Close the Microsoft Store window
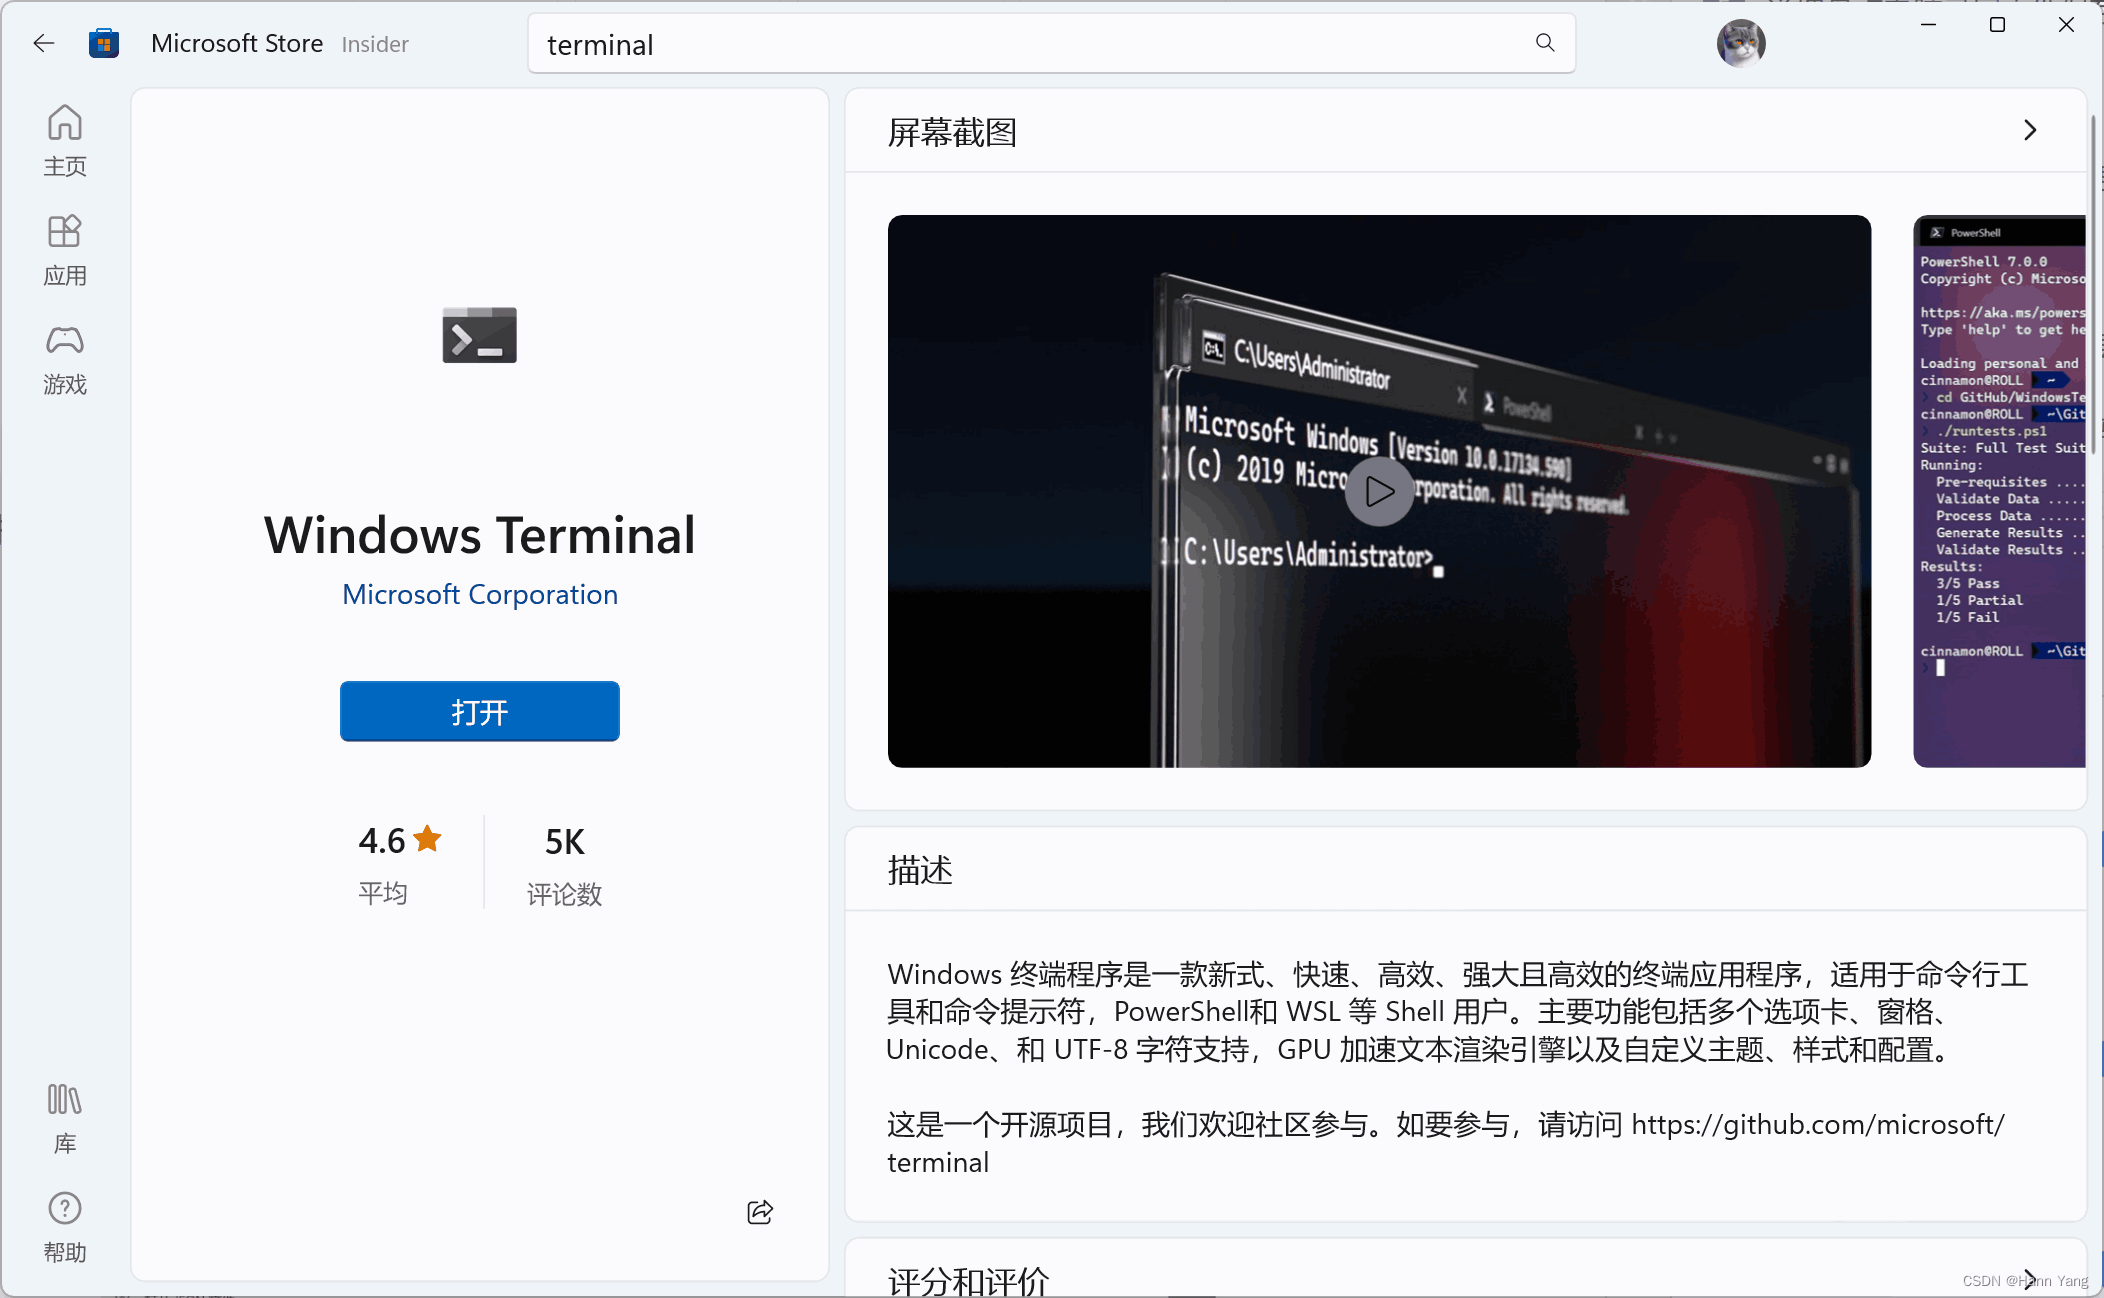2104x1298 pixels. (x=2066, y=25)
